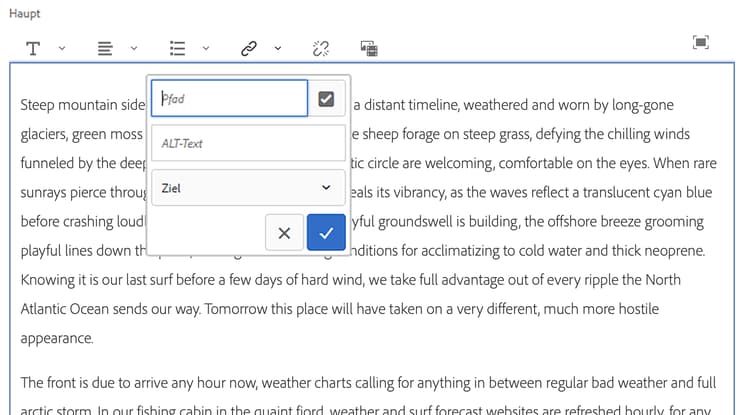The image size is (750, 415).
Task: Click the word 'appearance.' in text
Action: [x=57, y=338]
